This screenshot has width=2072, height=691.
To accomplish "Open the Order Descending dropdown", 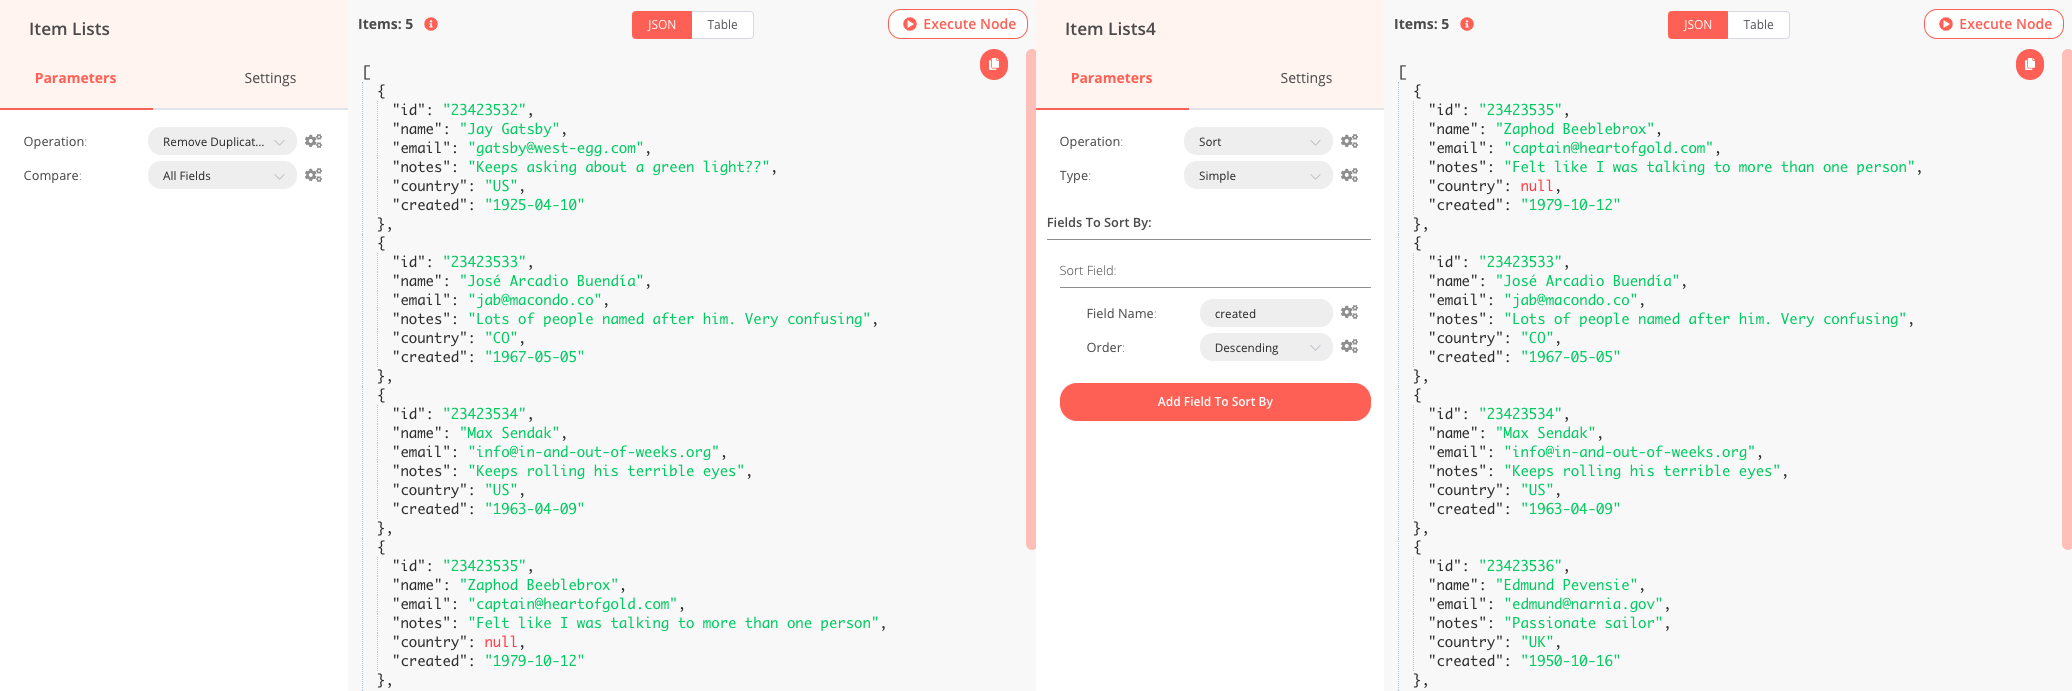I will (1265, 347).
